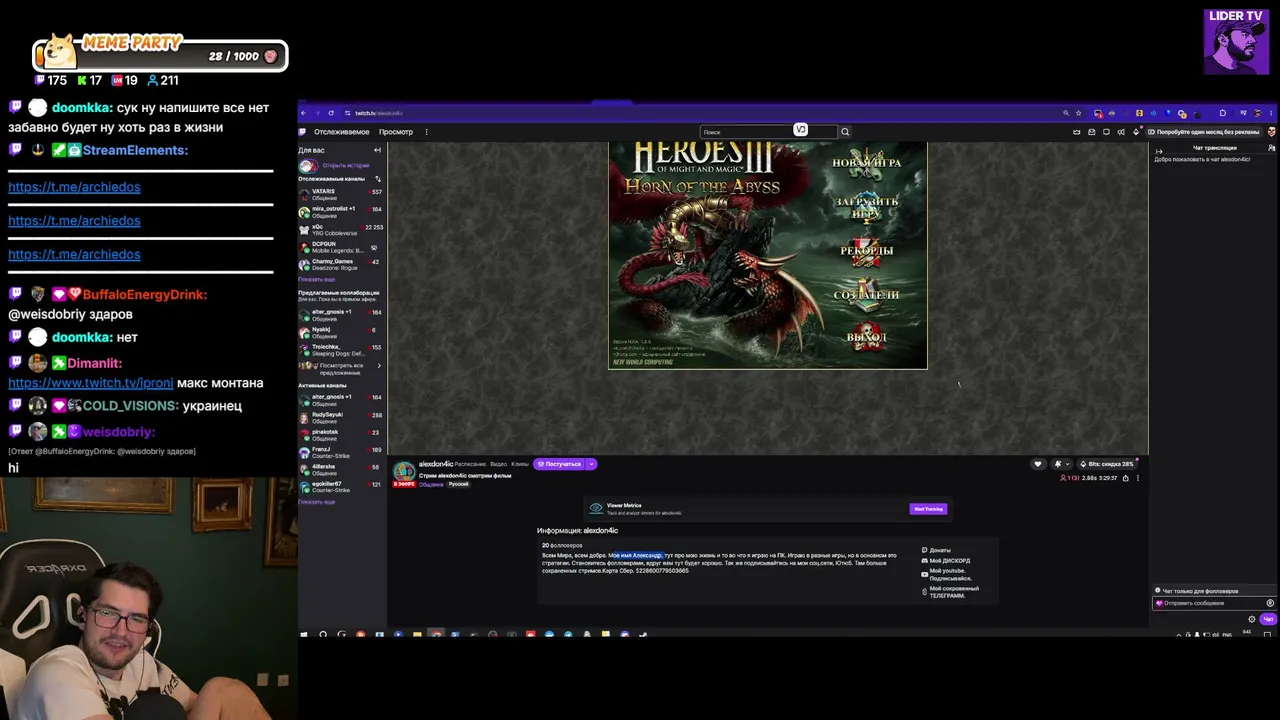1280x720 pixels.
Task: Open the pinakotek active channel
Action: coord(340,434)
